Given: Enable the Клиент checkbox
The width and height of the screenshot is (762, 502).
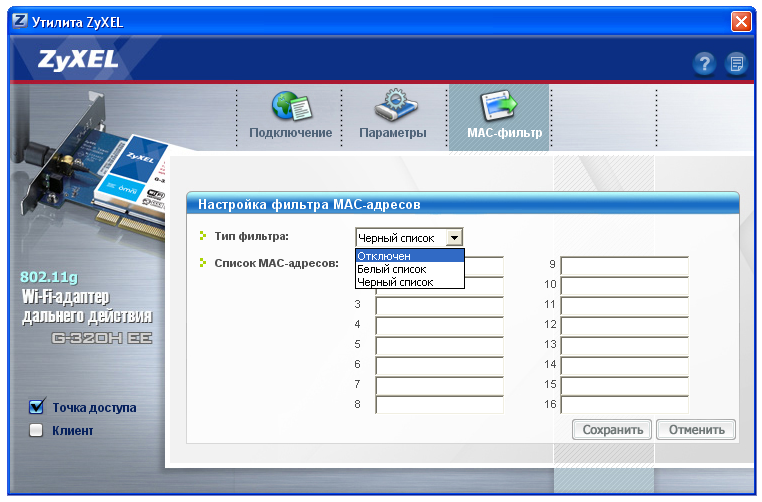Looking at the screenshot, I should [x=36, y=430].
